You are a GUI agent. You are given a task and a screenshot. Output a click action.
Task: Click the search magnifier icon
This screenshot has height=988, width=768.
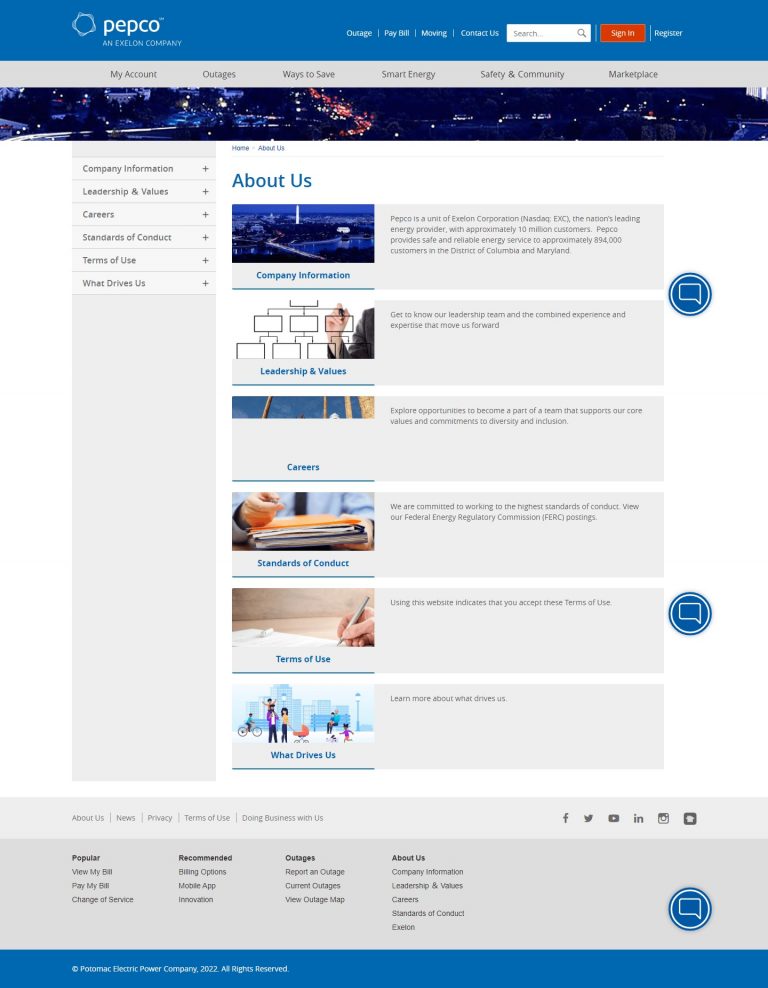point(581,33)
